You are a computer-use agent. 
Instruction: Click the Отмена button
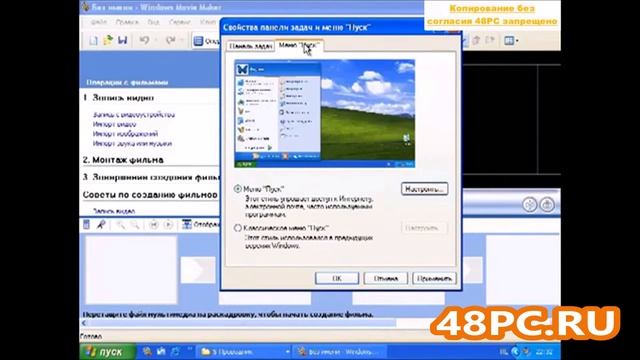pyautogui.click(x=385, y=278)
